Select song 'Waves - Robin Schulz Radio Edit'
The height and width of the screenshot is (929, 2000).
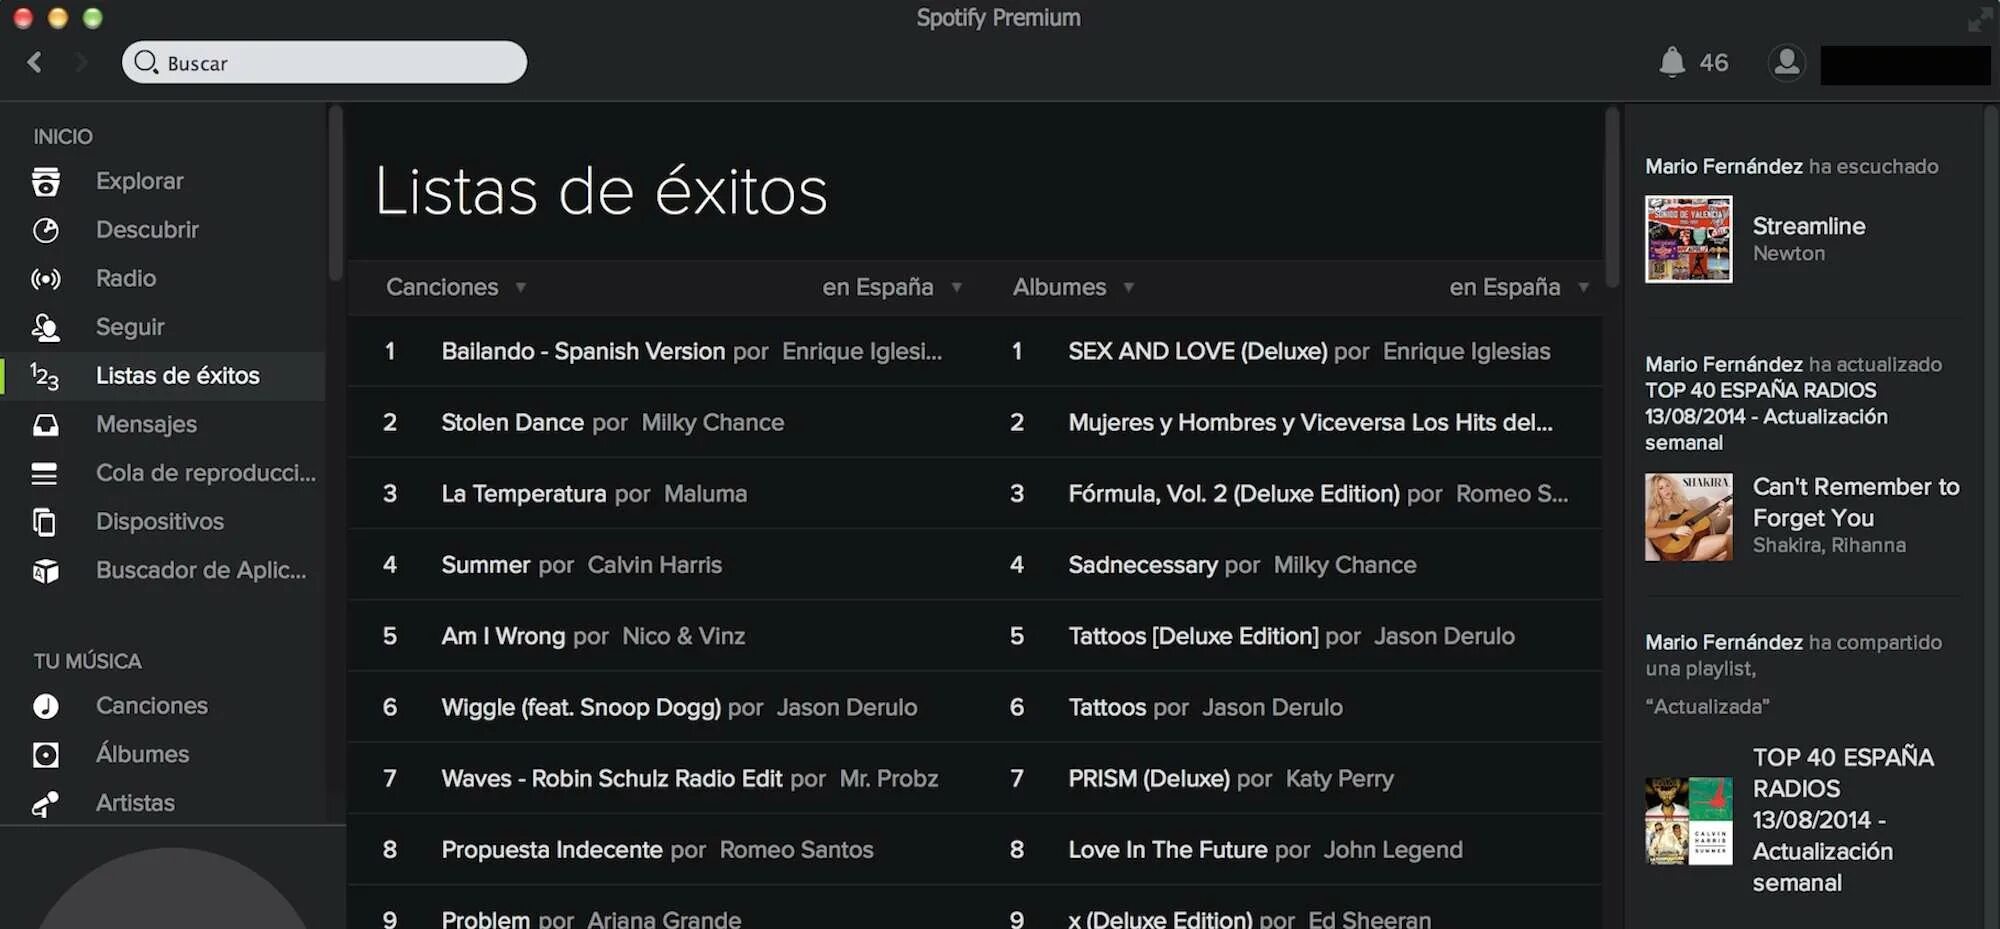tap(611, 779)
